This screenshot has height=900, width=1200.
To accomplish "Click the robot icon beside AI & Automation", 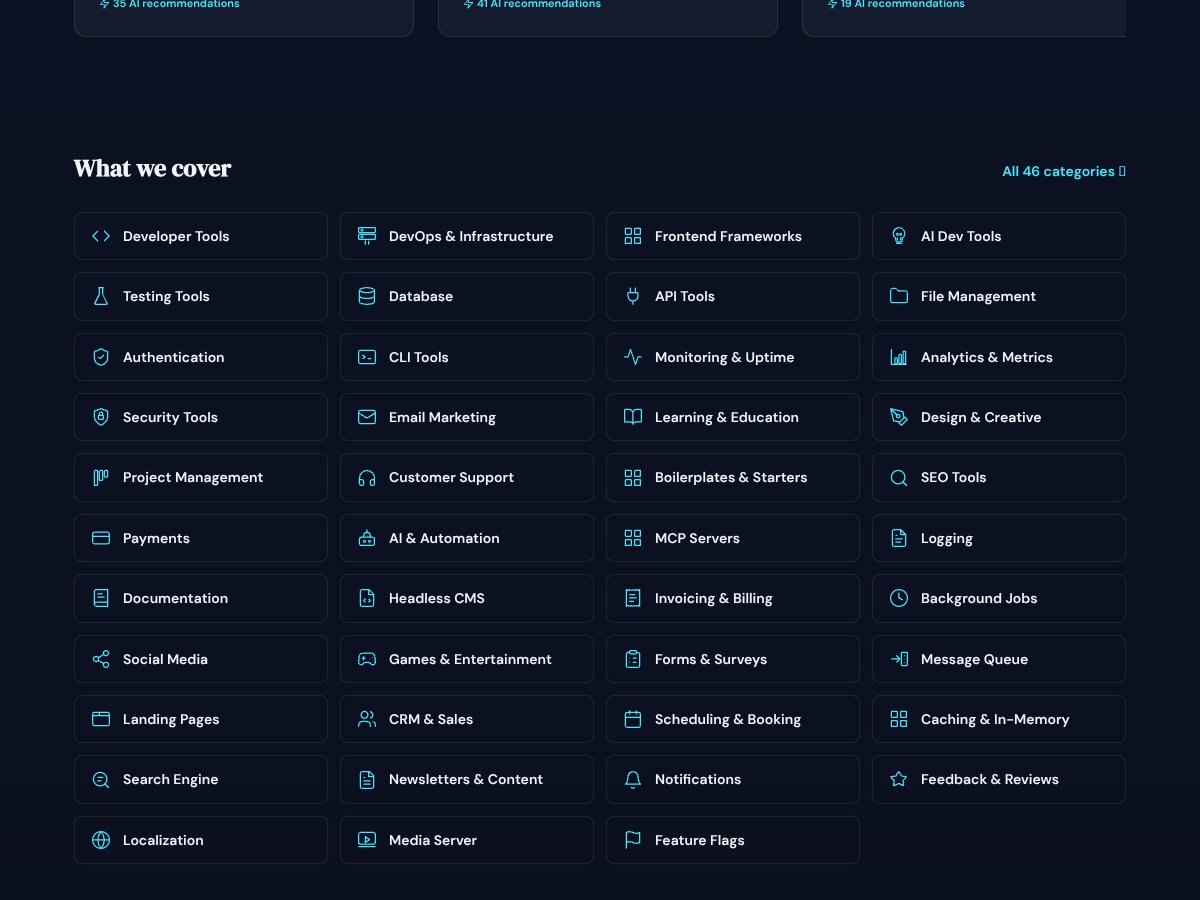I will tap(367, 538).
